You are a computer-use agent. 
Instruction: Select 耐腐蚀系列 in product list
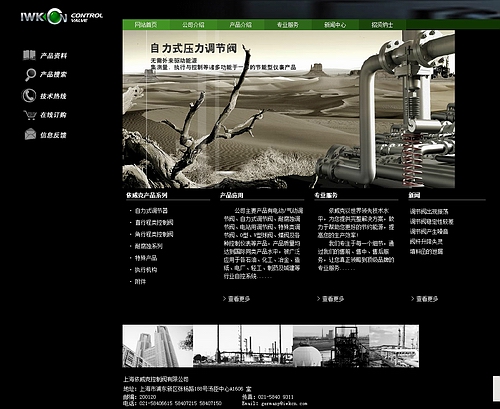pos(148,246)
